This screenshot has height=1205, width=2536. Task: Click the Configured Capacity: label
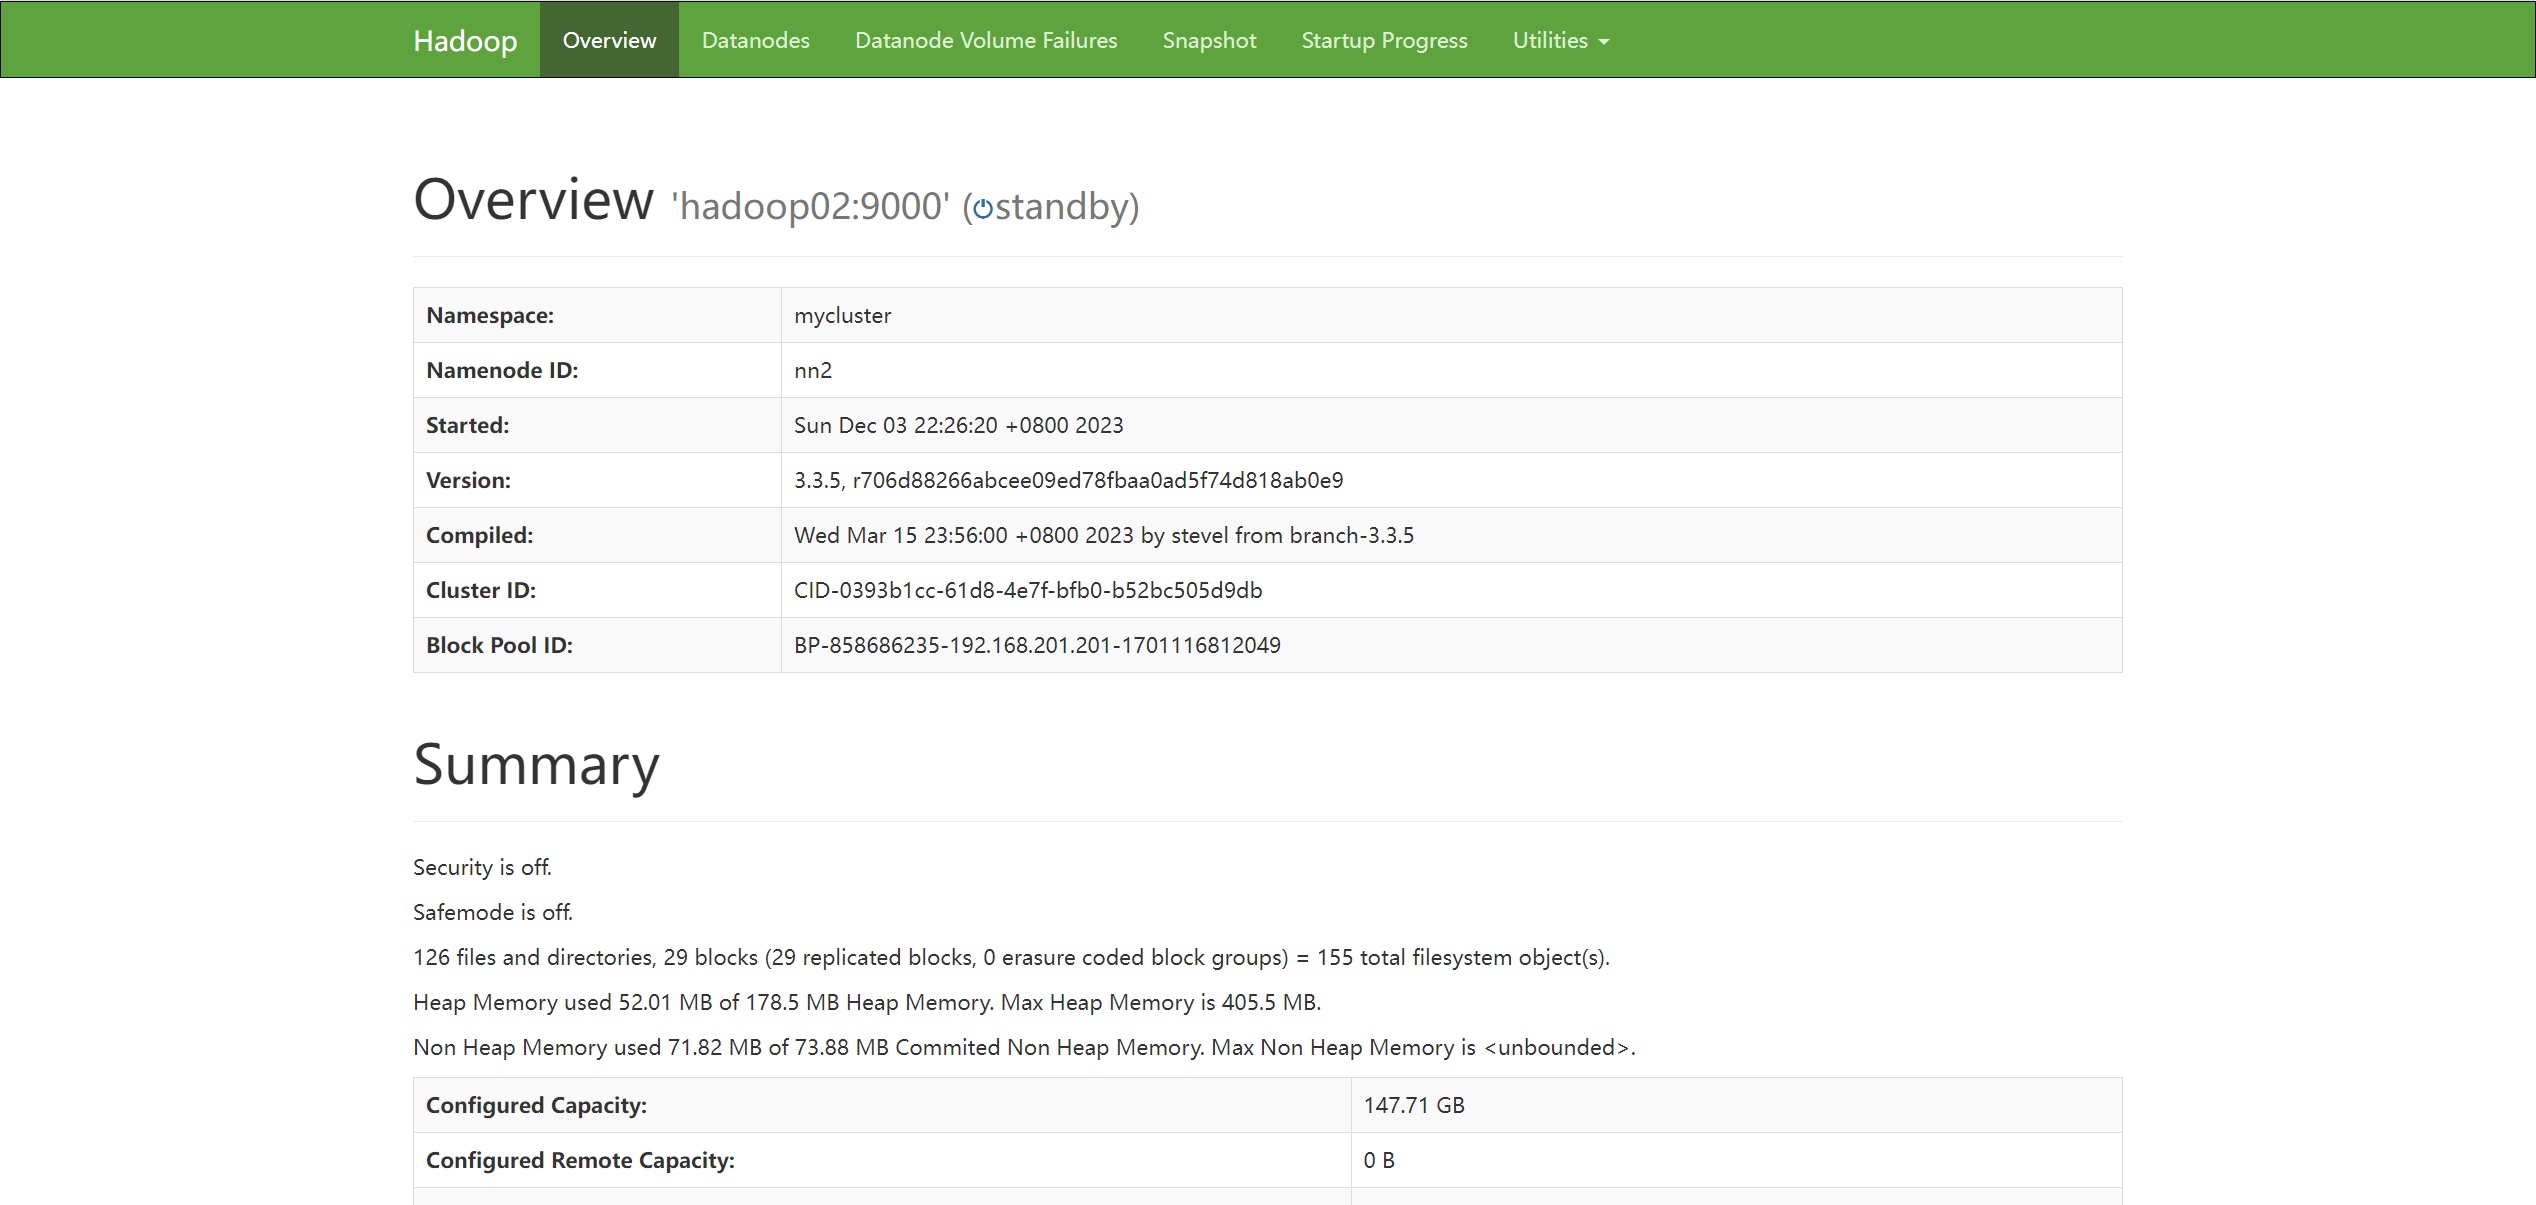(536, 1105)
